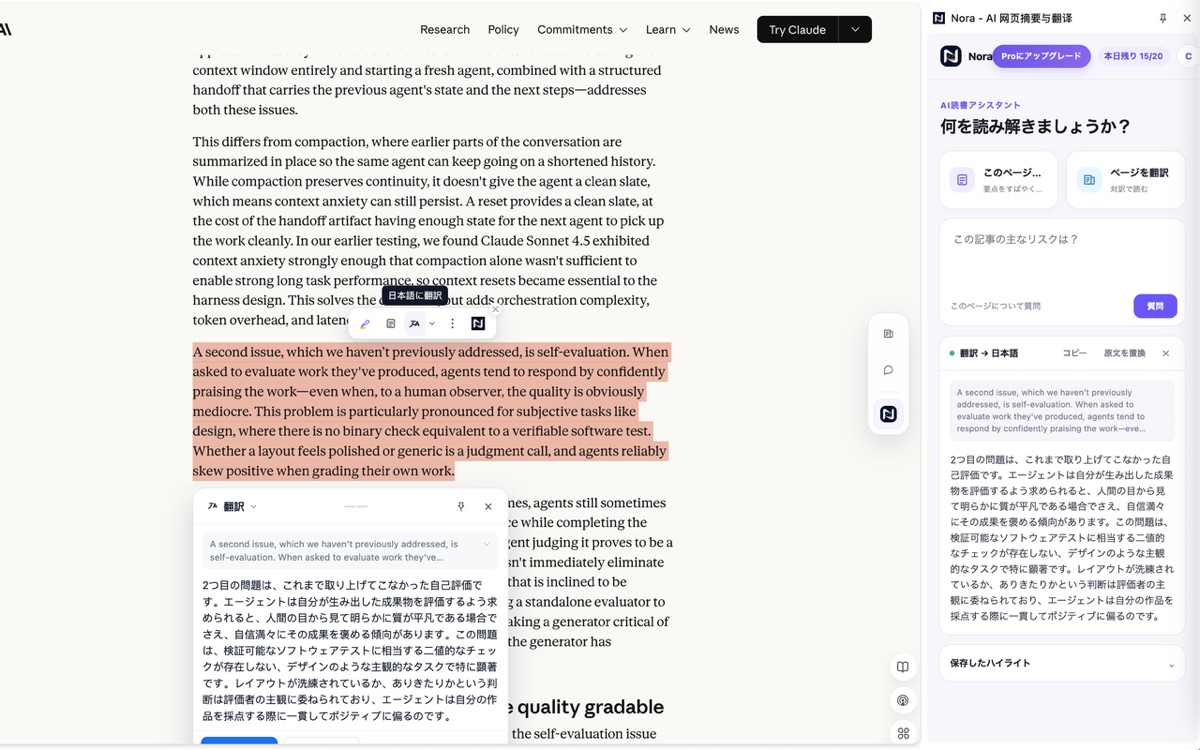Screen dimensions: 1200x750
Task: Open the Commitments dropdown menu
Action: coord(582,30)
